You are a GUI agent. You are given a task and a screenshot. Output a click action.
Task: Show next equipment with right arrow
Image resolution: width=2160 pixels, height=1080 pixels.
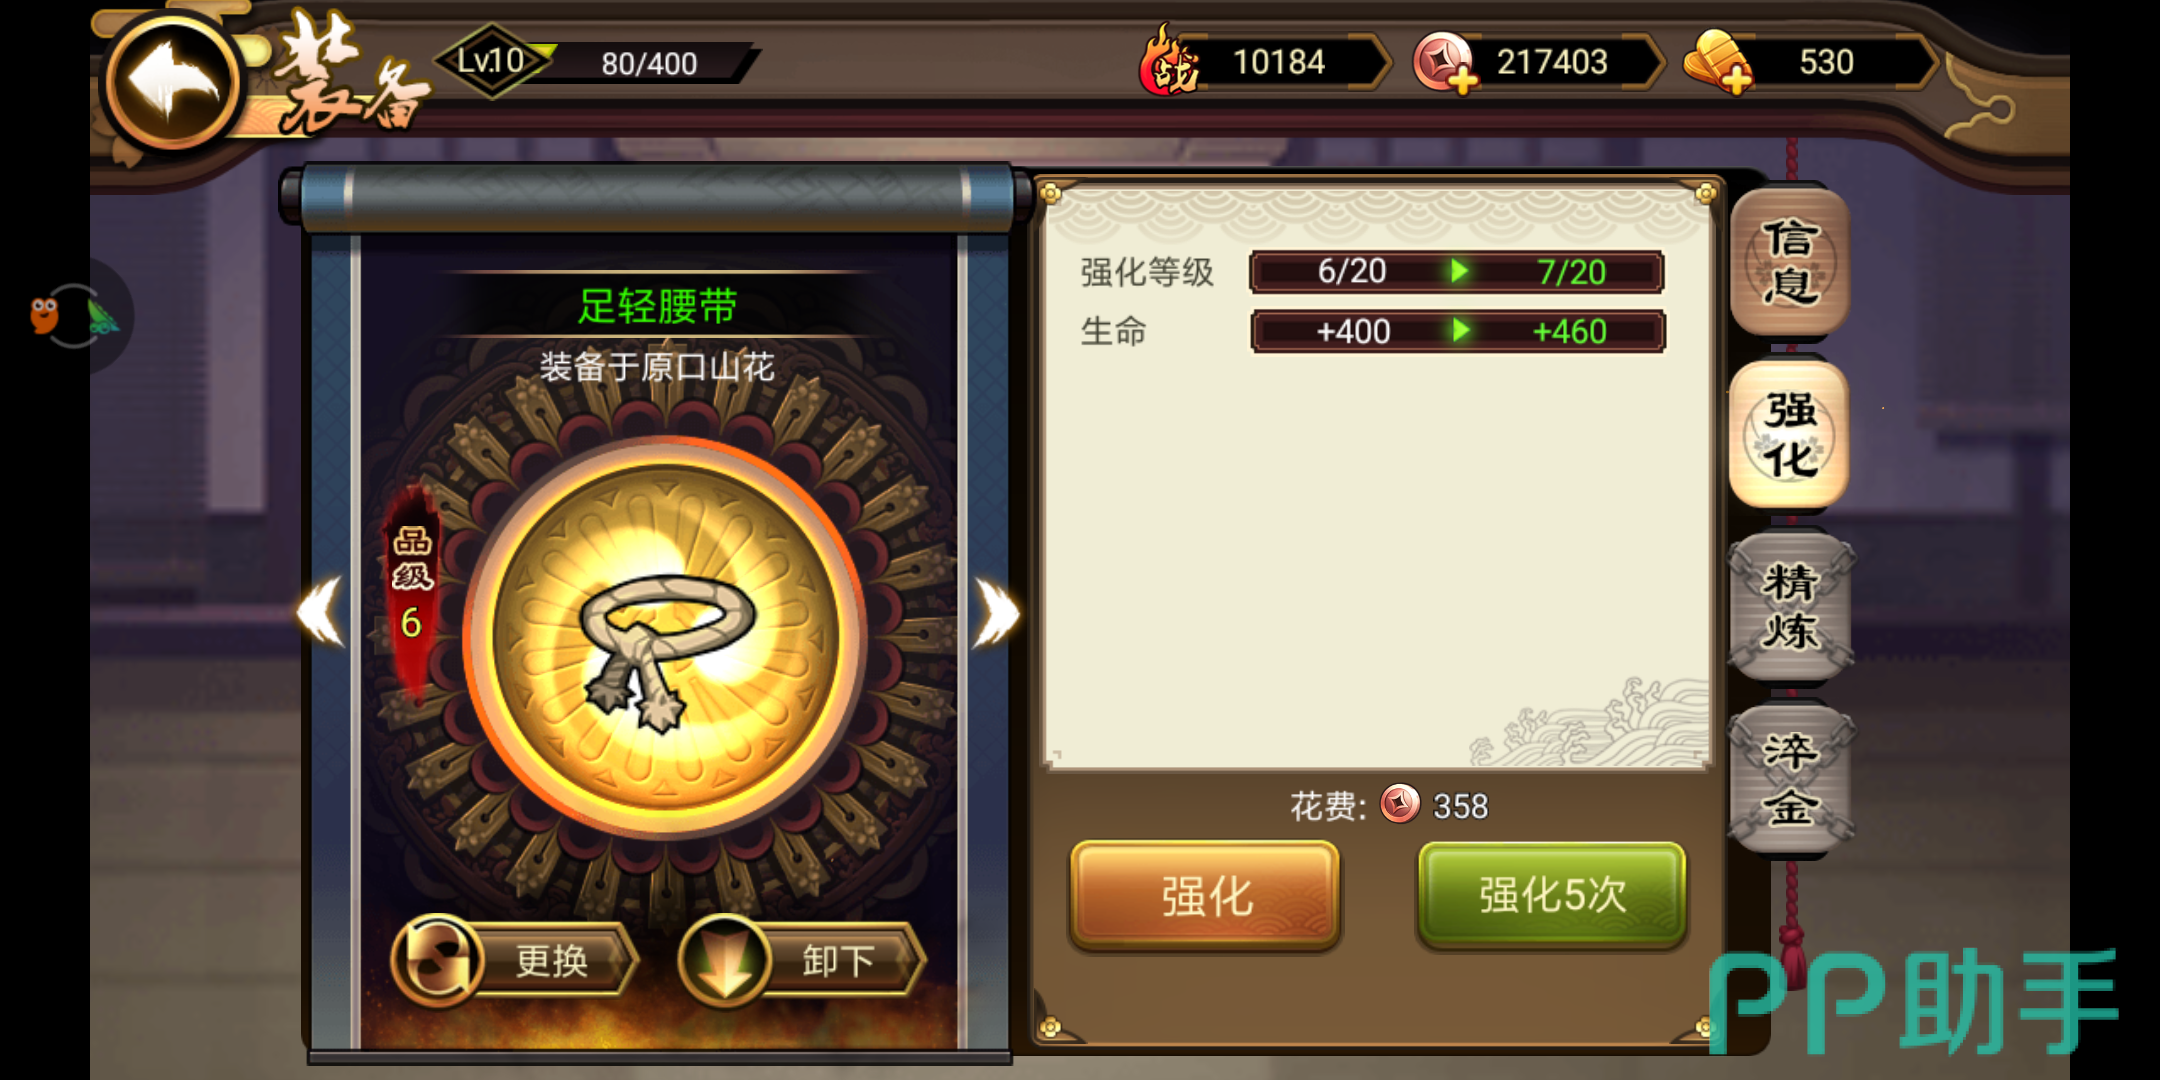point(996,612)
